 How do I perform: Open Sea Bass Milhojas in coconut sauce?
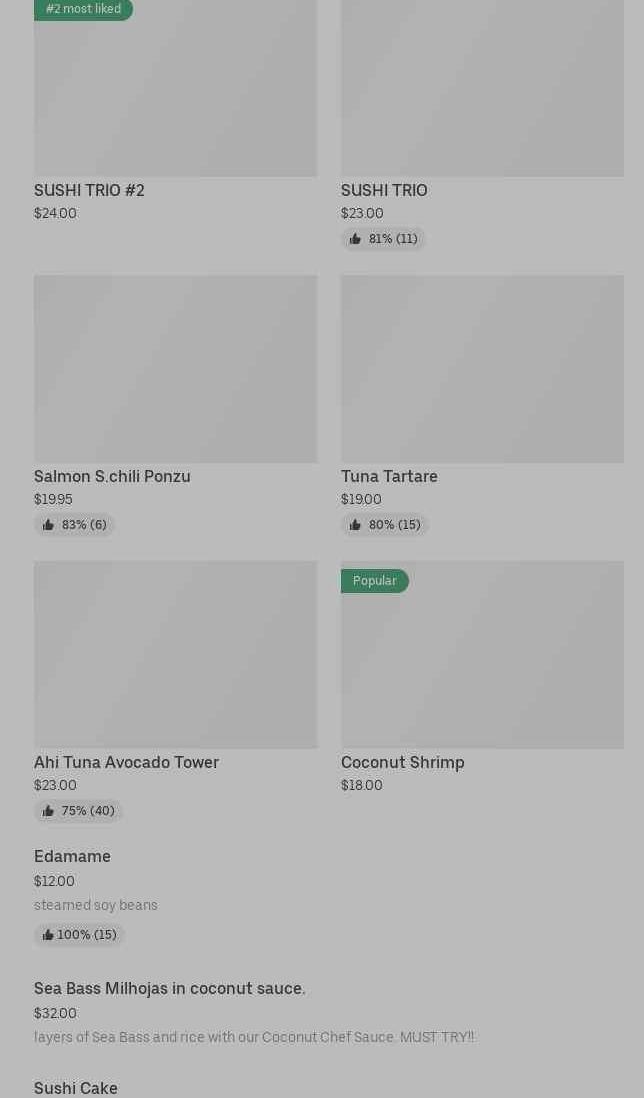169,988
